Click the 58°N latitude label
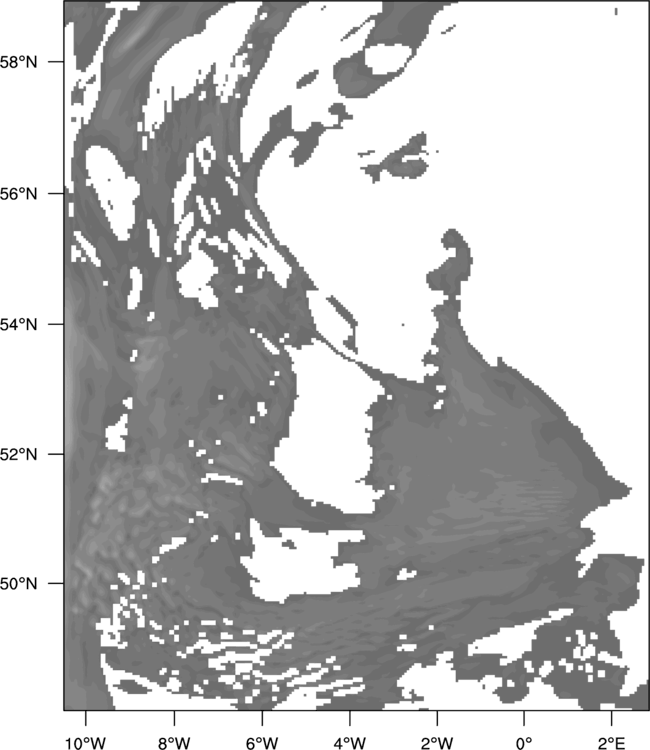The width and height of the screenshot is (650, 750). coord(19,62)
